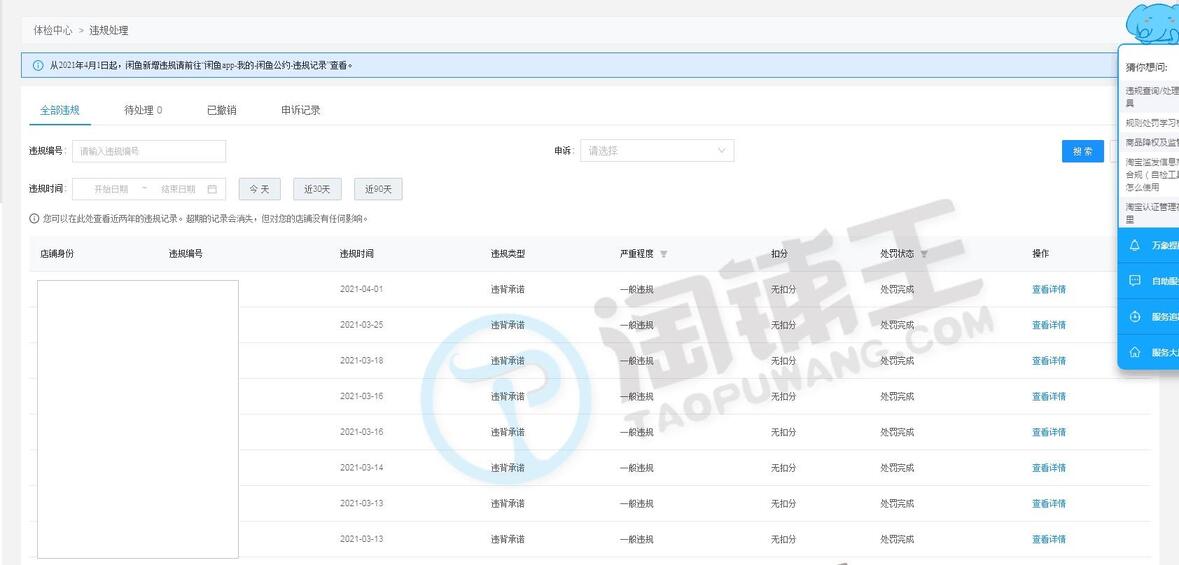This screenshot has height=565, width=1179.
Task: Open the self-service chat bubble icon
Action: (1134, 281)
